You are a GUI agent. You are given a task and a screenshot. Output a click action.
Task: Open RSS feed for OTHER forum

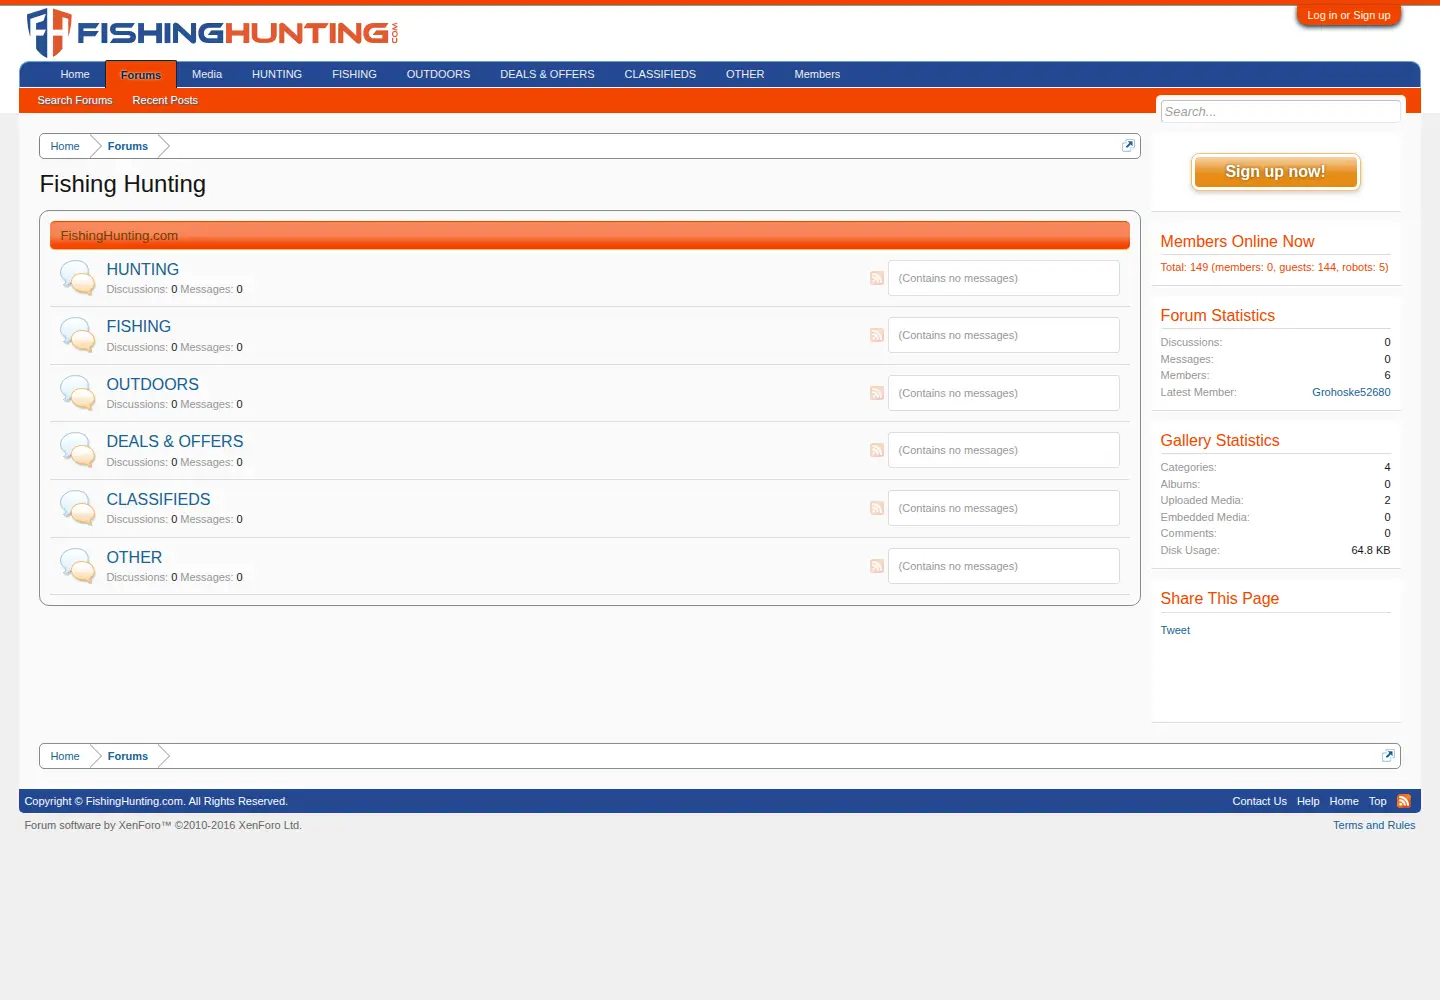(x=877, y=566)
